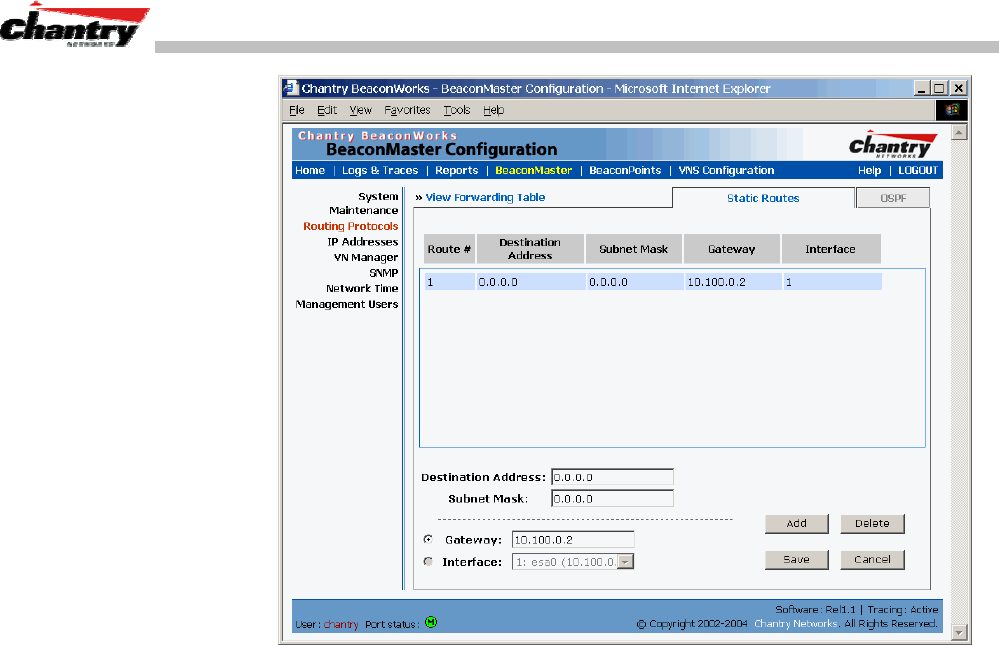Select VN Manager in sidebar
This screenshot has width=999, height=645.
(x=366, y=257)
